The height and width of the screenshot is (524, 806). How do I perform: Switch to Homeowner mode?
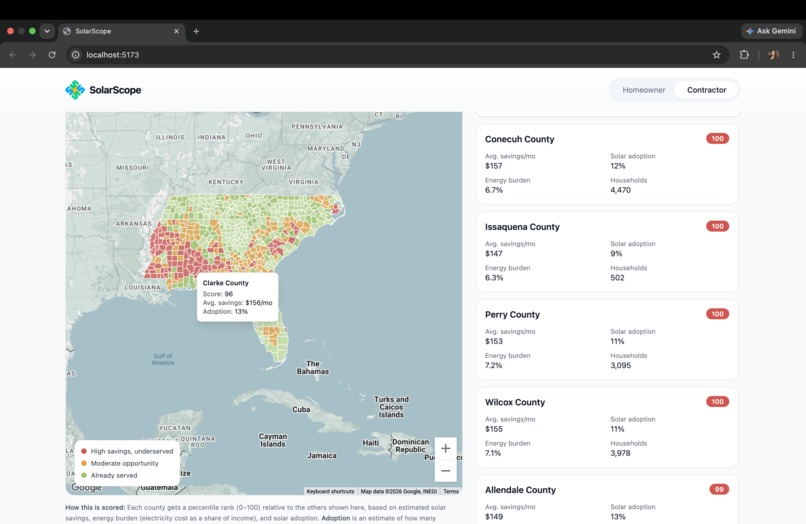tap(644, 90)
